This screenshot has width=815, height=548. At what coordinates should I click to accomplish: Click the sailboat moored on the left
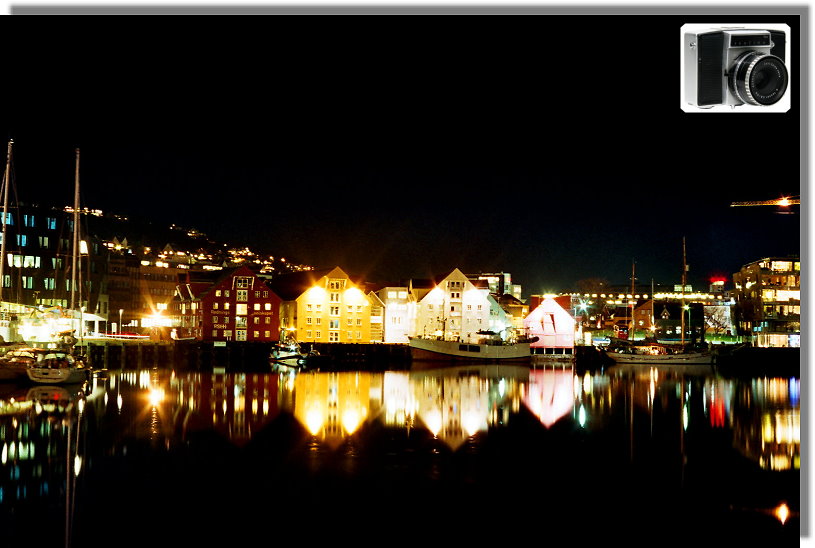(57, 368)
